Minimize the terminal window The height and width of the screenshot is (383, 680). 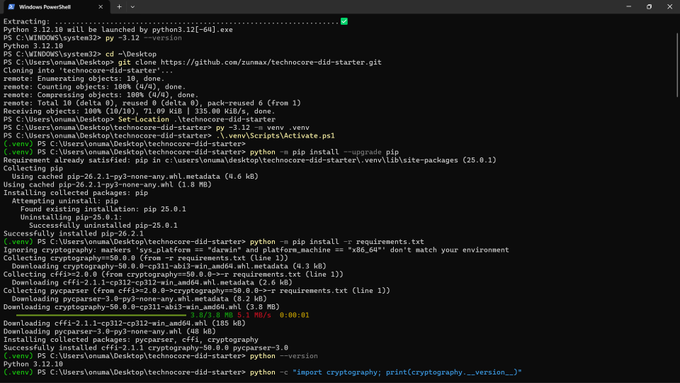point(629,7)
